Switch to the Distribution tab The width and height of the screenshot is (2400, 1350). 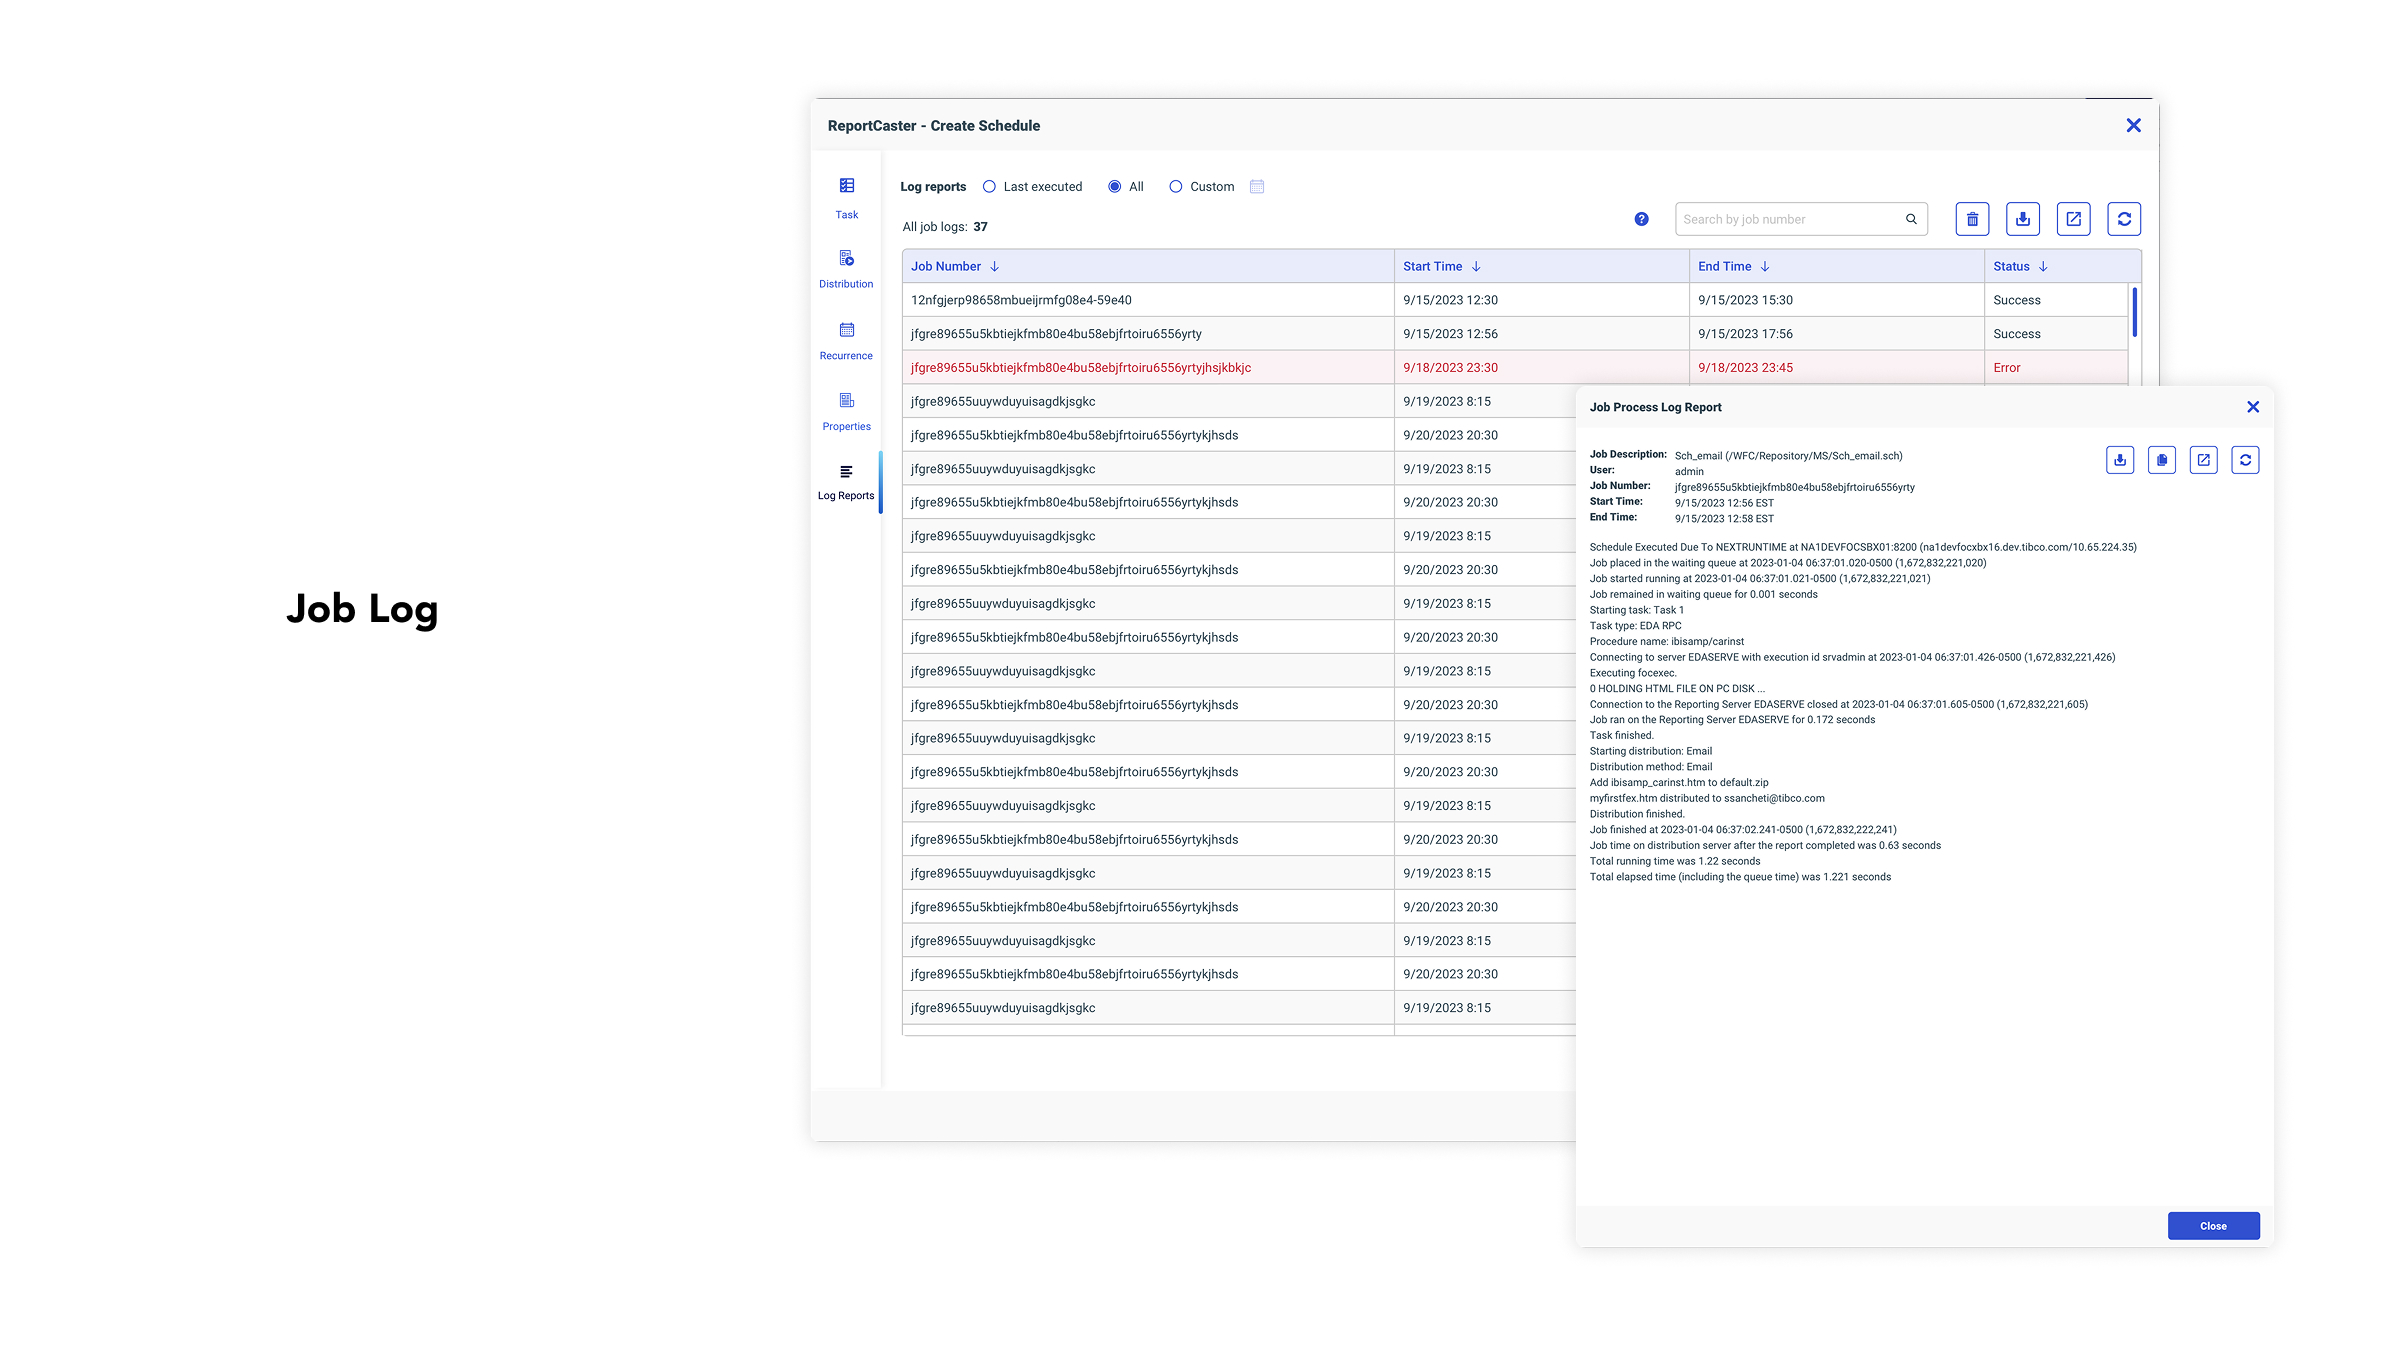[x=846, y=269]
